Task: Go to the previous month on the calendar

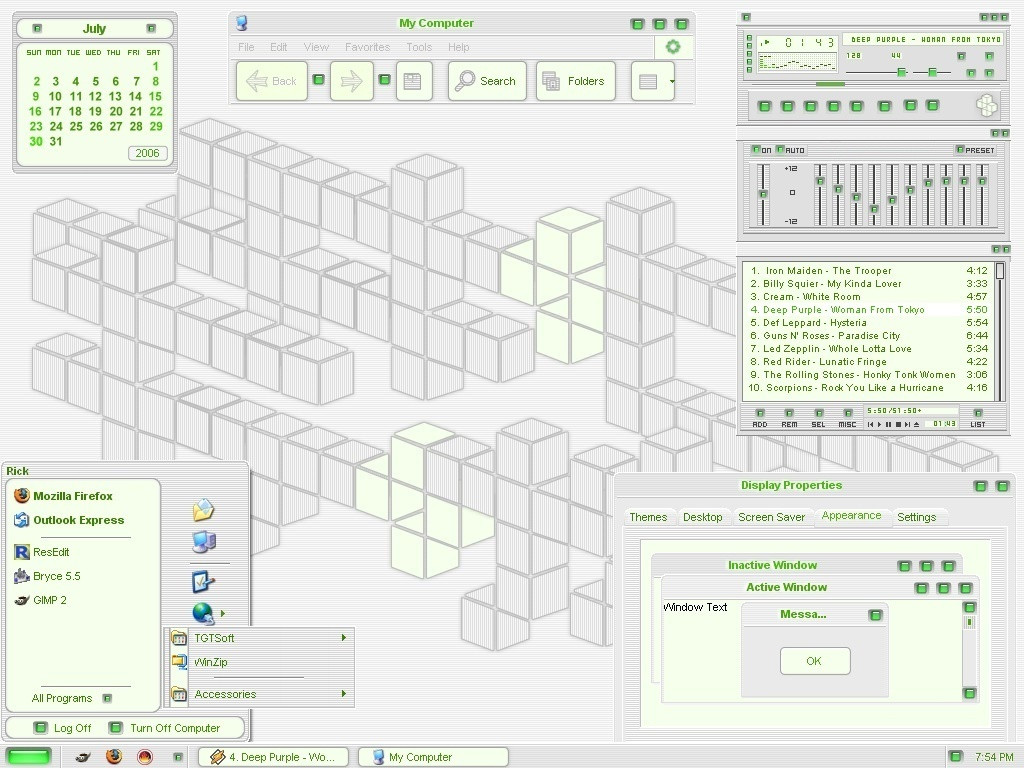Action: [37, 28]
